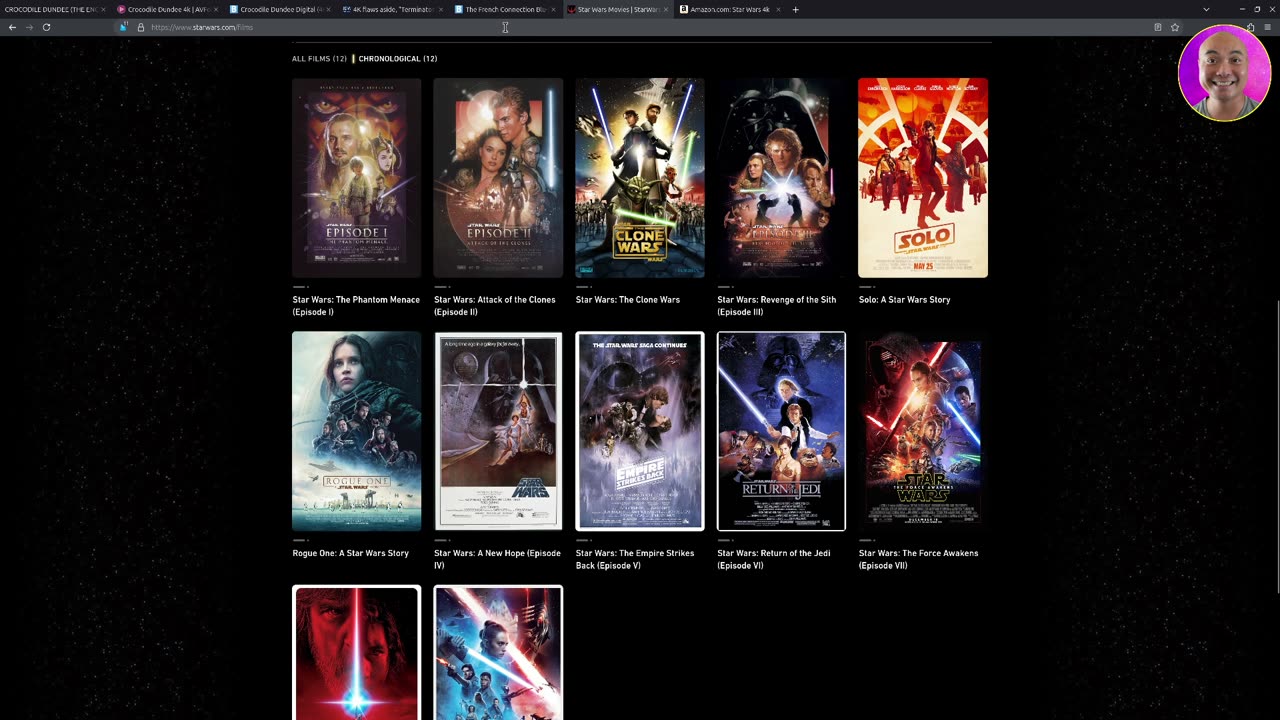This screenshot has height=720, width=1280.
Task: View site security lock information
Action: coord(140,27)
